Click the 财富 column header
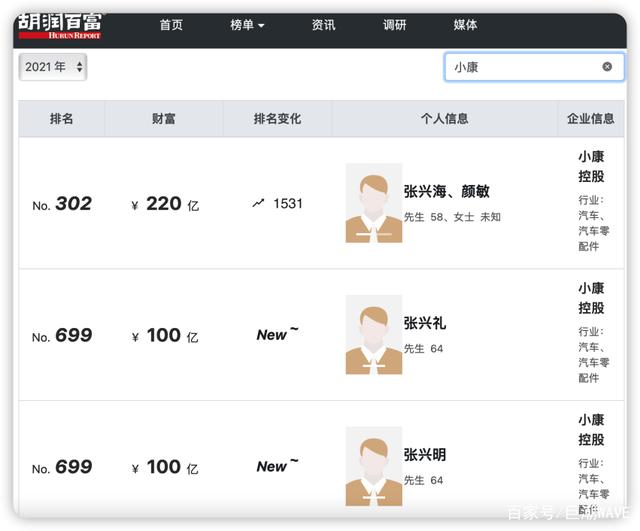This screenshot has width=640, height=531. coord(164,119)
